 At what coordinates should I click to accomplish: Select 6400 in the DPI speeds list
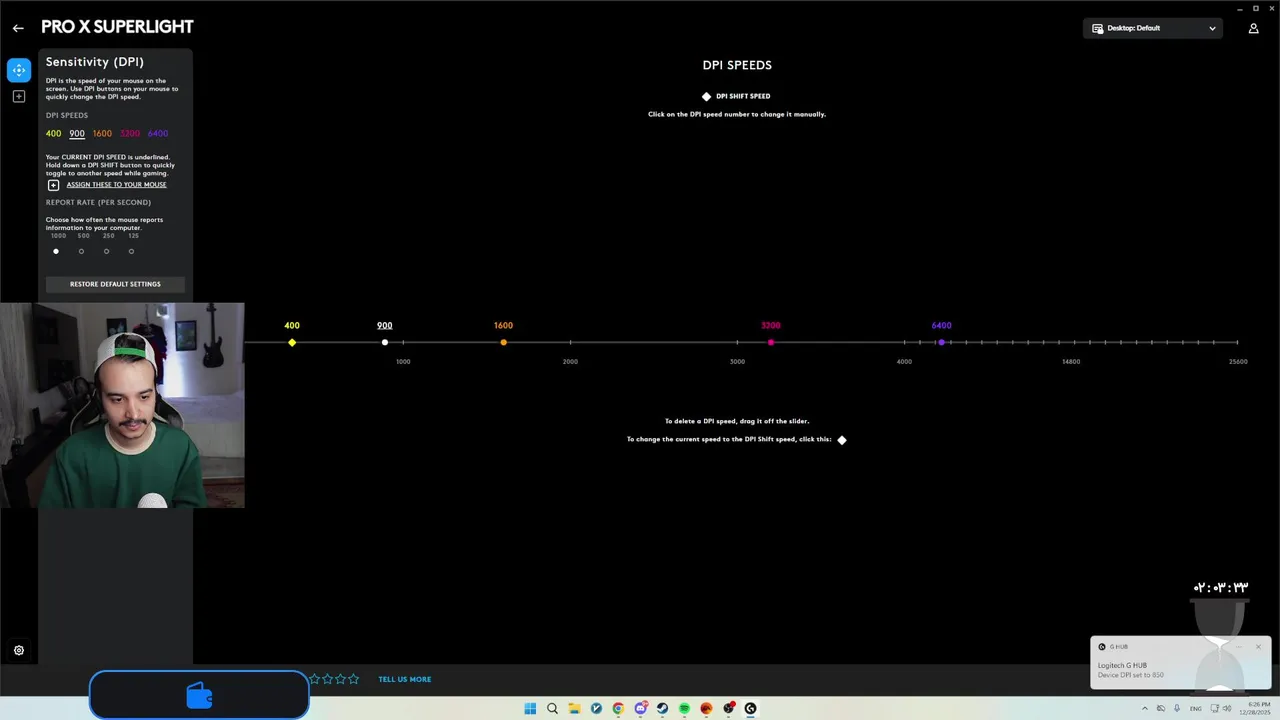(x=158, y=134)
